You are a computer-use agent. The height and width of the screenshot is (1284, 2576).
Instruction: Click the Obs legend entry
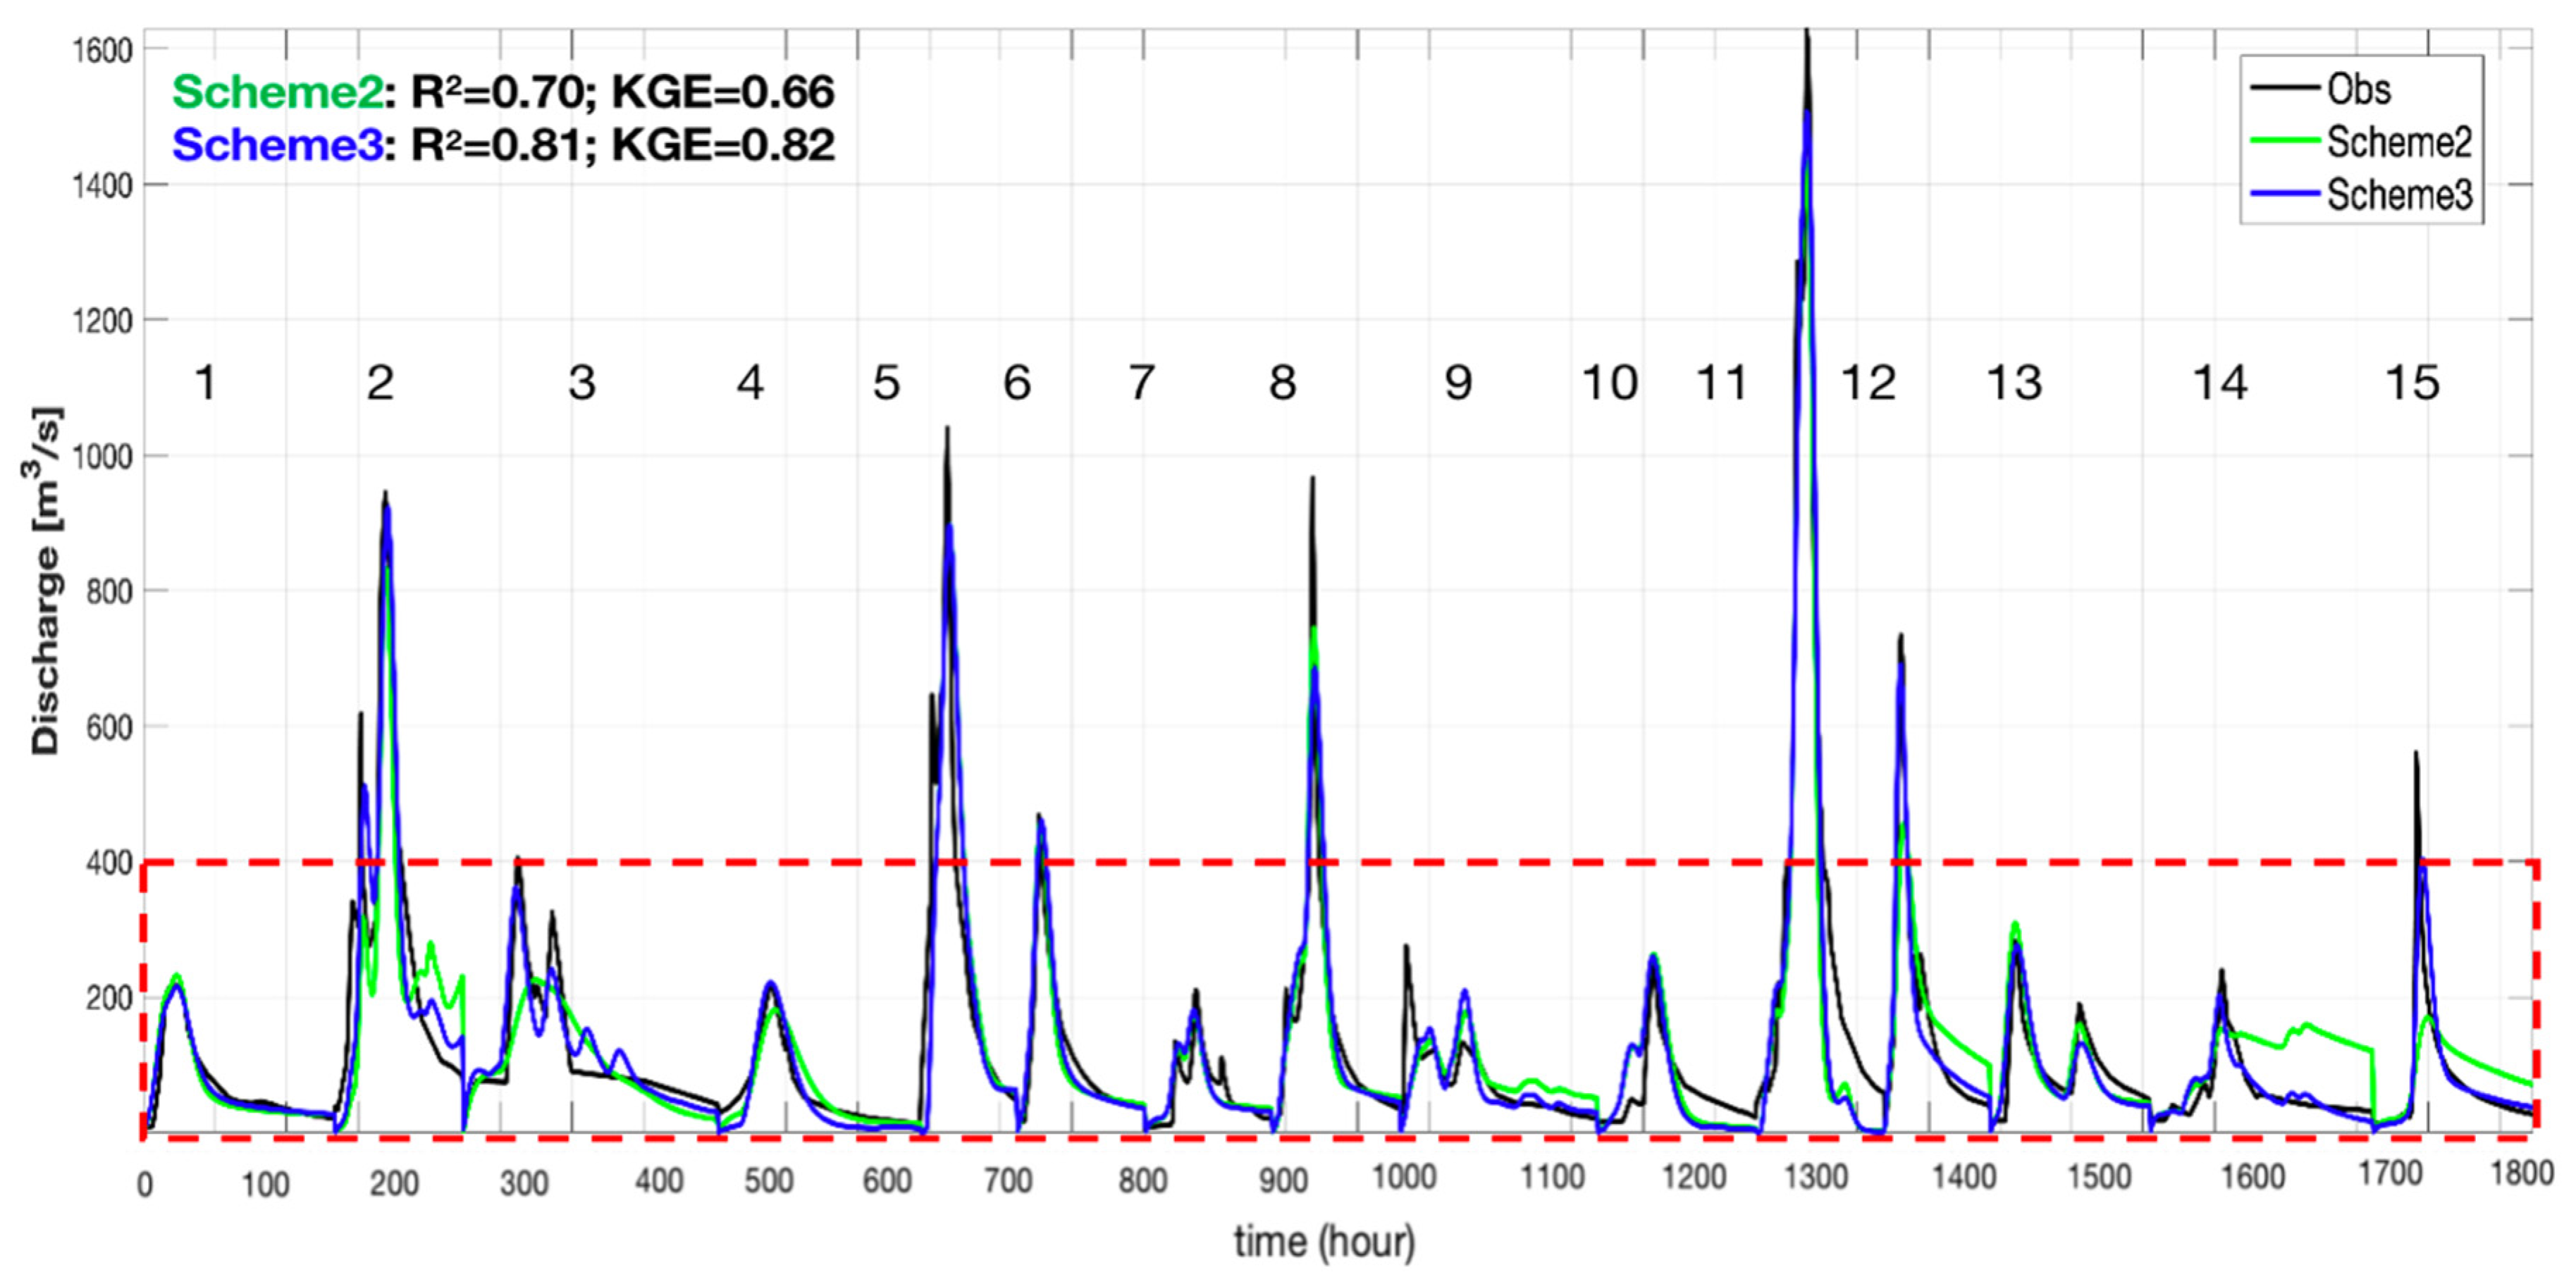point(2358,90)
